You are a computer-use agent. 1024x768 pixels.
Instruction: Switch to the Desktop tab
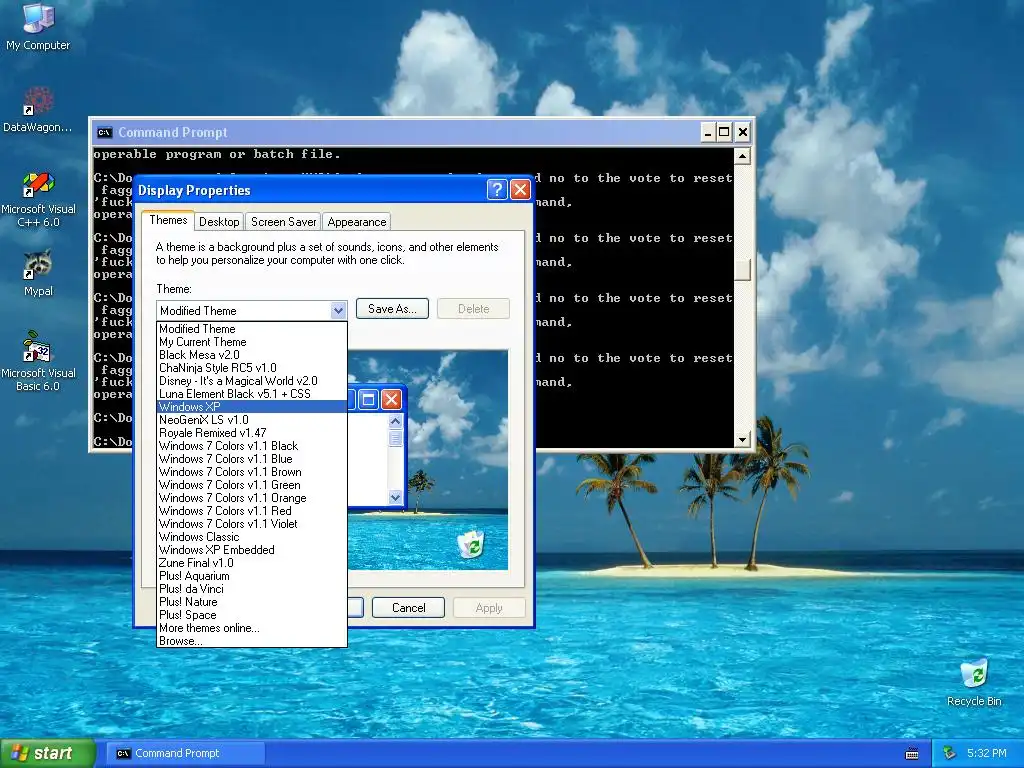click(x=219, y=222)
